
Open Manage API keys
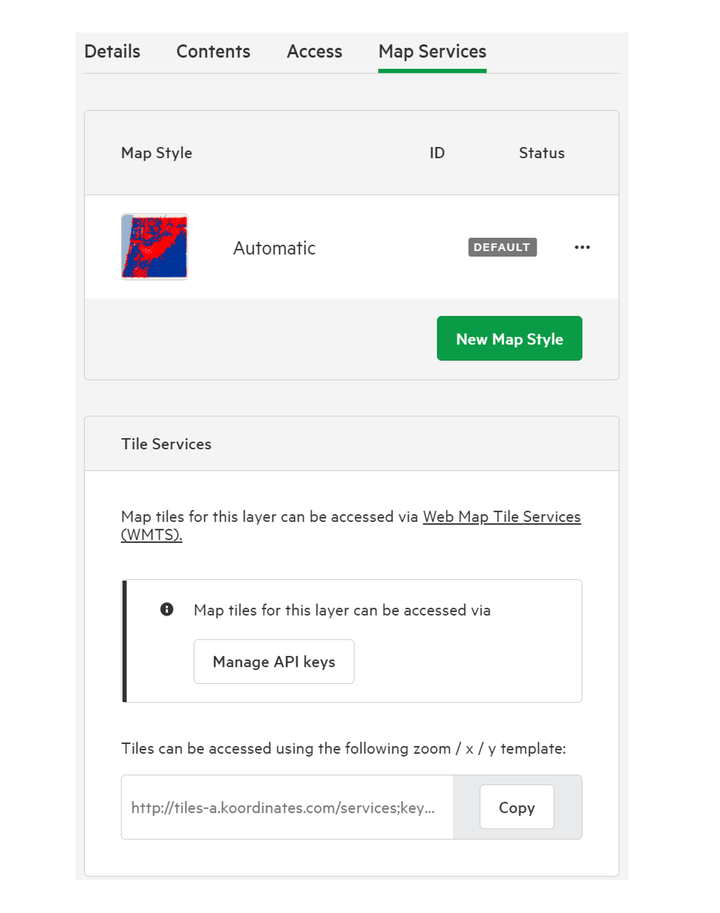[274, 661]
